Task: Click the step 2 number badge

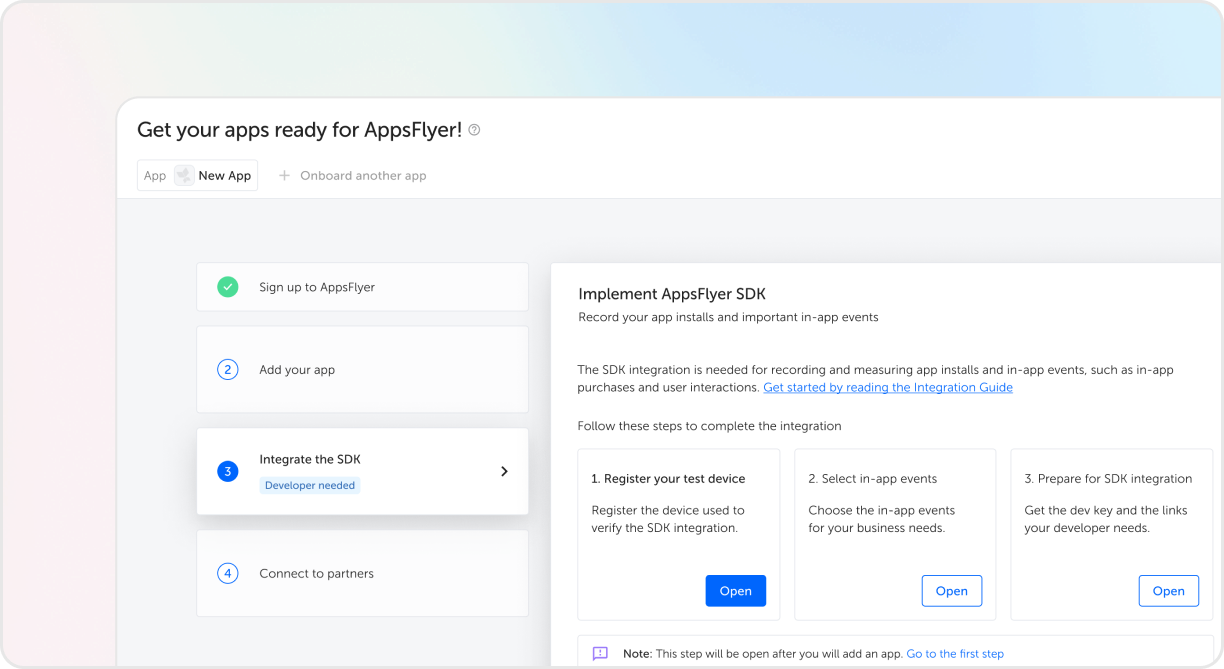Action: (227, 369)
